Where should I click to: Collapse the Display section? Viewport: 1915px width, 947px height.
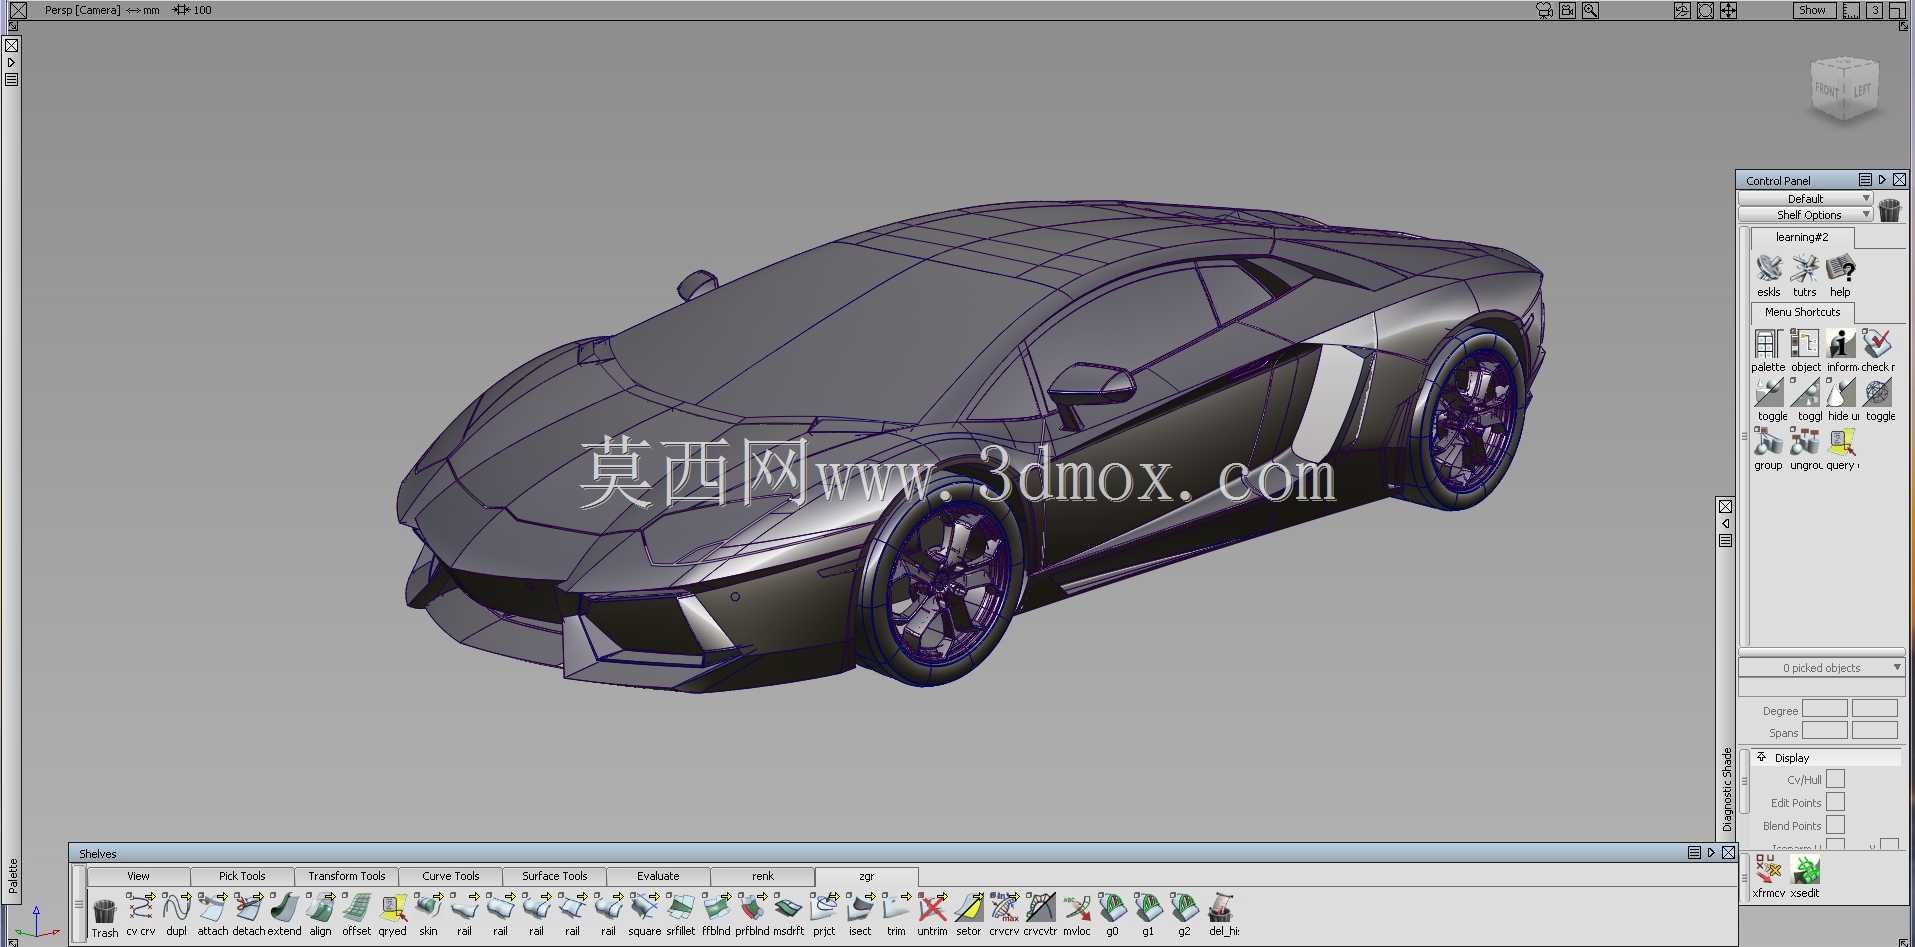[1761, 757]
